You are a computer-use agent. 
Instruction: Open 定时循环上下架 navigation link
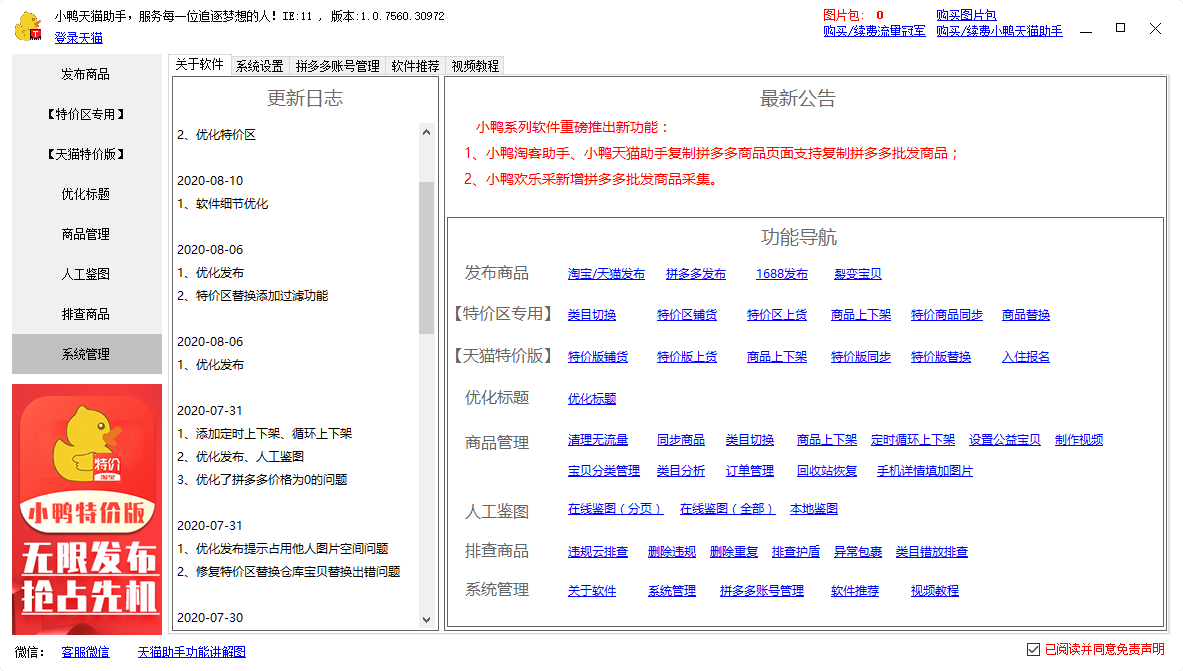[913, 440]
